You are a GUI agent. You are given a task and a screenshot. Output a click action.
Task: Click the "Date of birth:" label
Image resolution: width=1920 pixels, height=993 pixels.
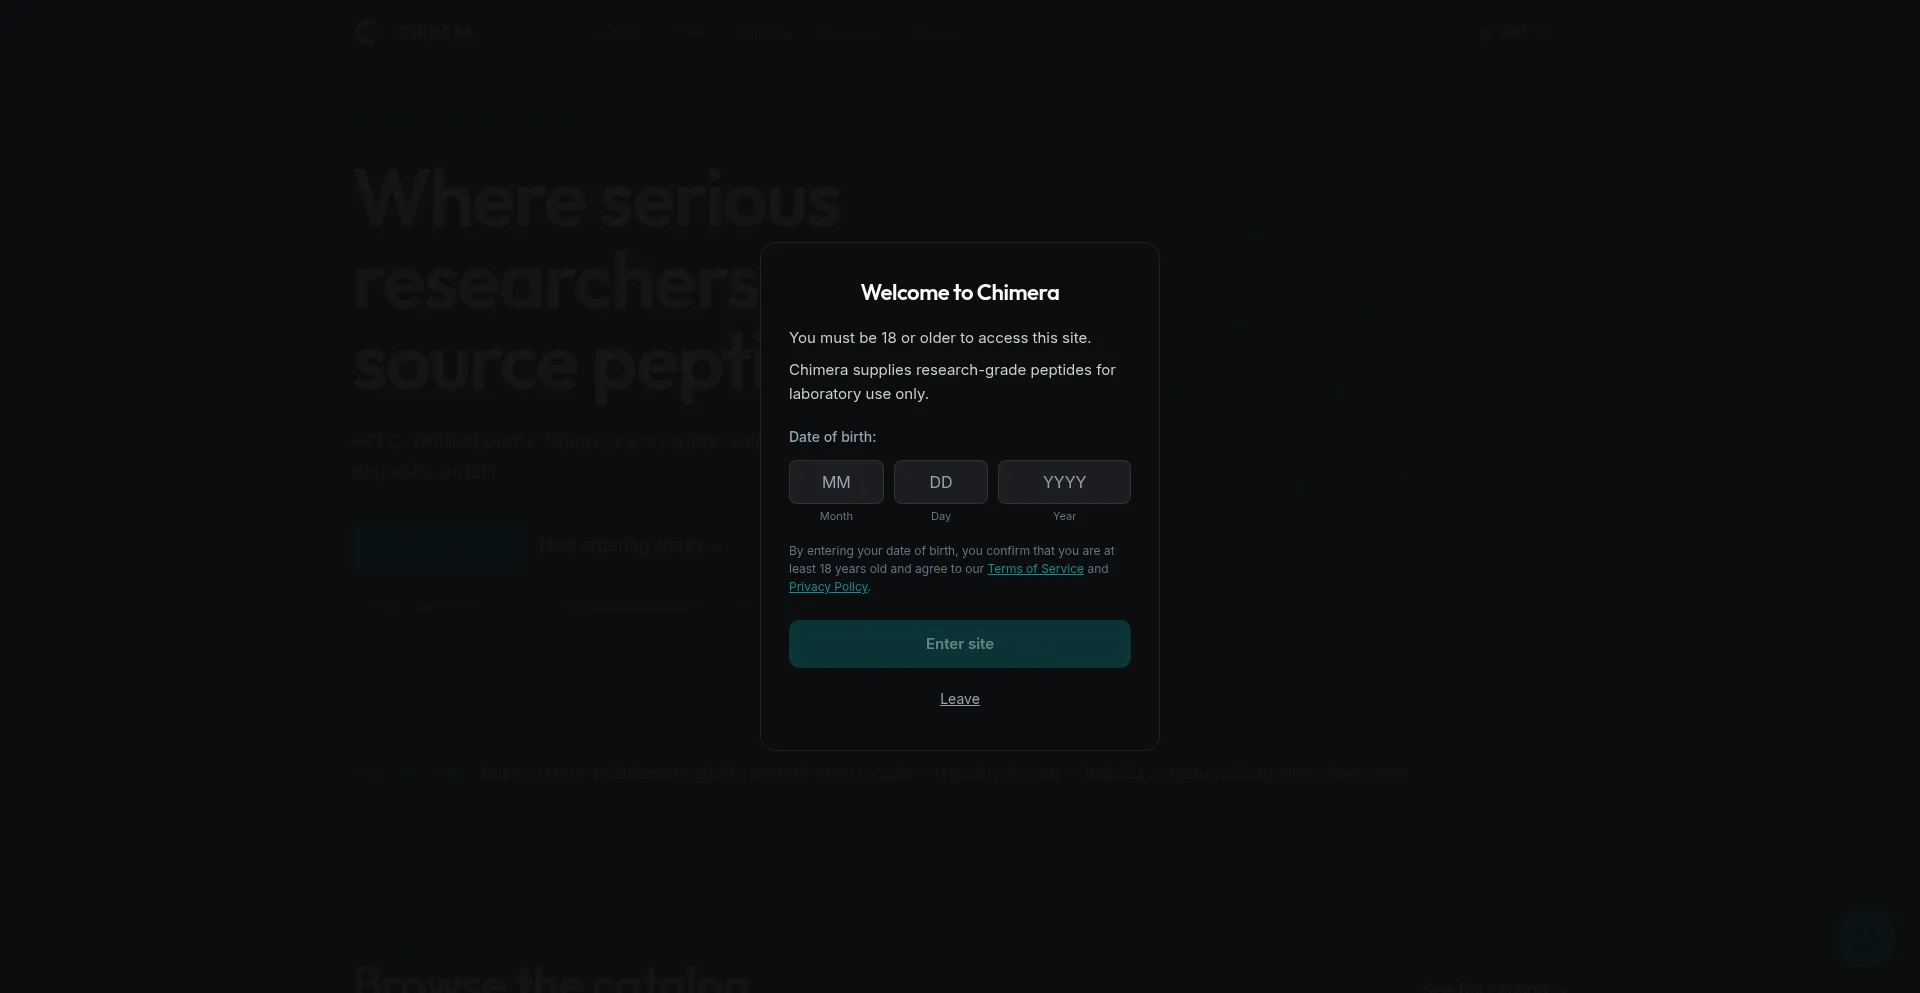pyautogui.click(x=832, y=437)
